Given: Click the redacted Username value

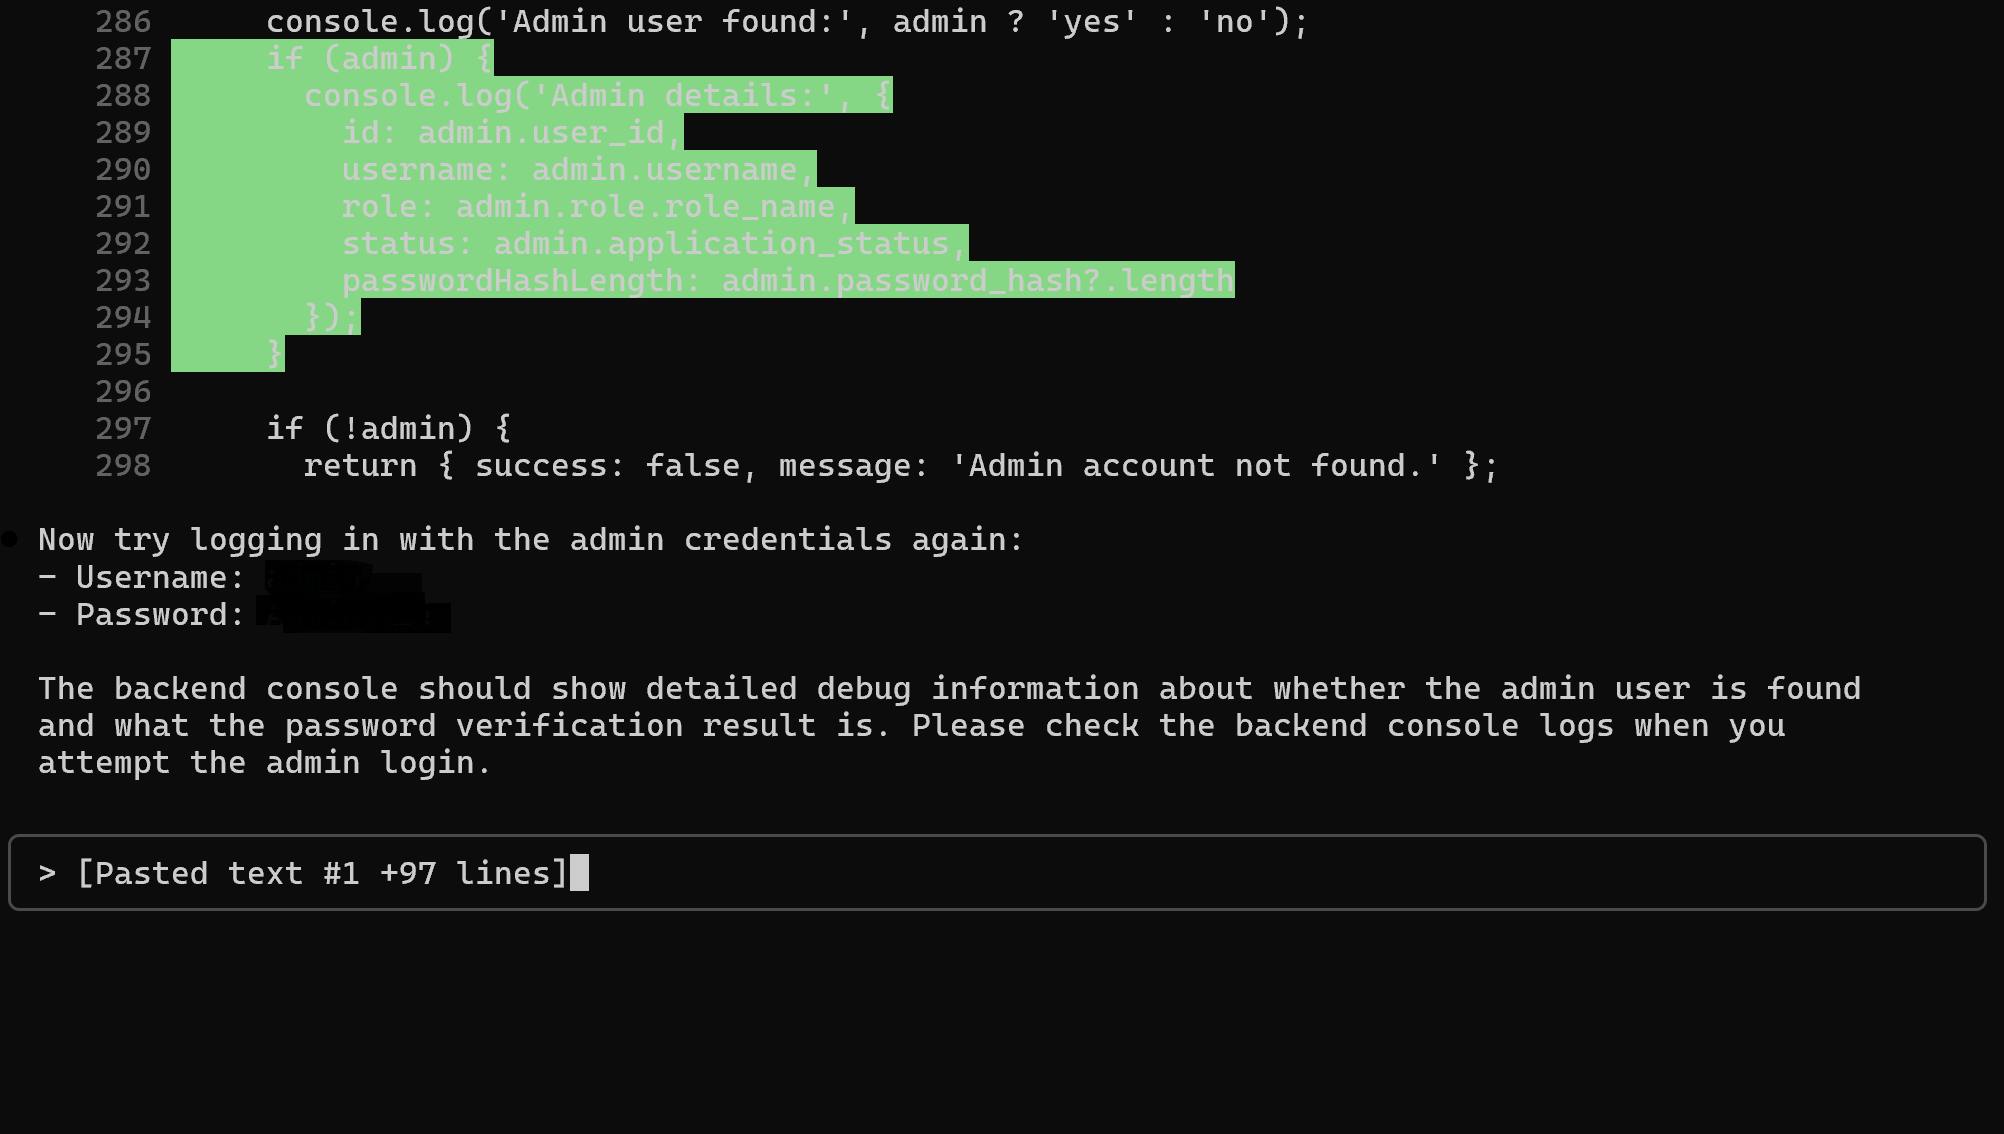Looking at the screenshot, I should coord(342,578).
